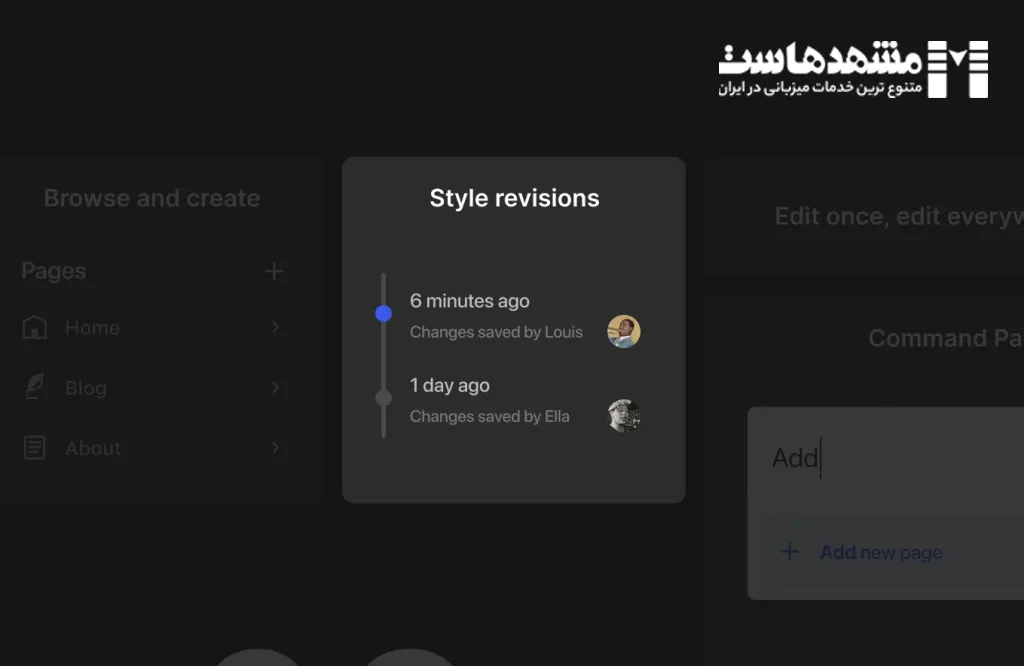Select the 6 minutes ago revision
Viewport: 1024px width, 666px height.
click(470, 301)
